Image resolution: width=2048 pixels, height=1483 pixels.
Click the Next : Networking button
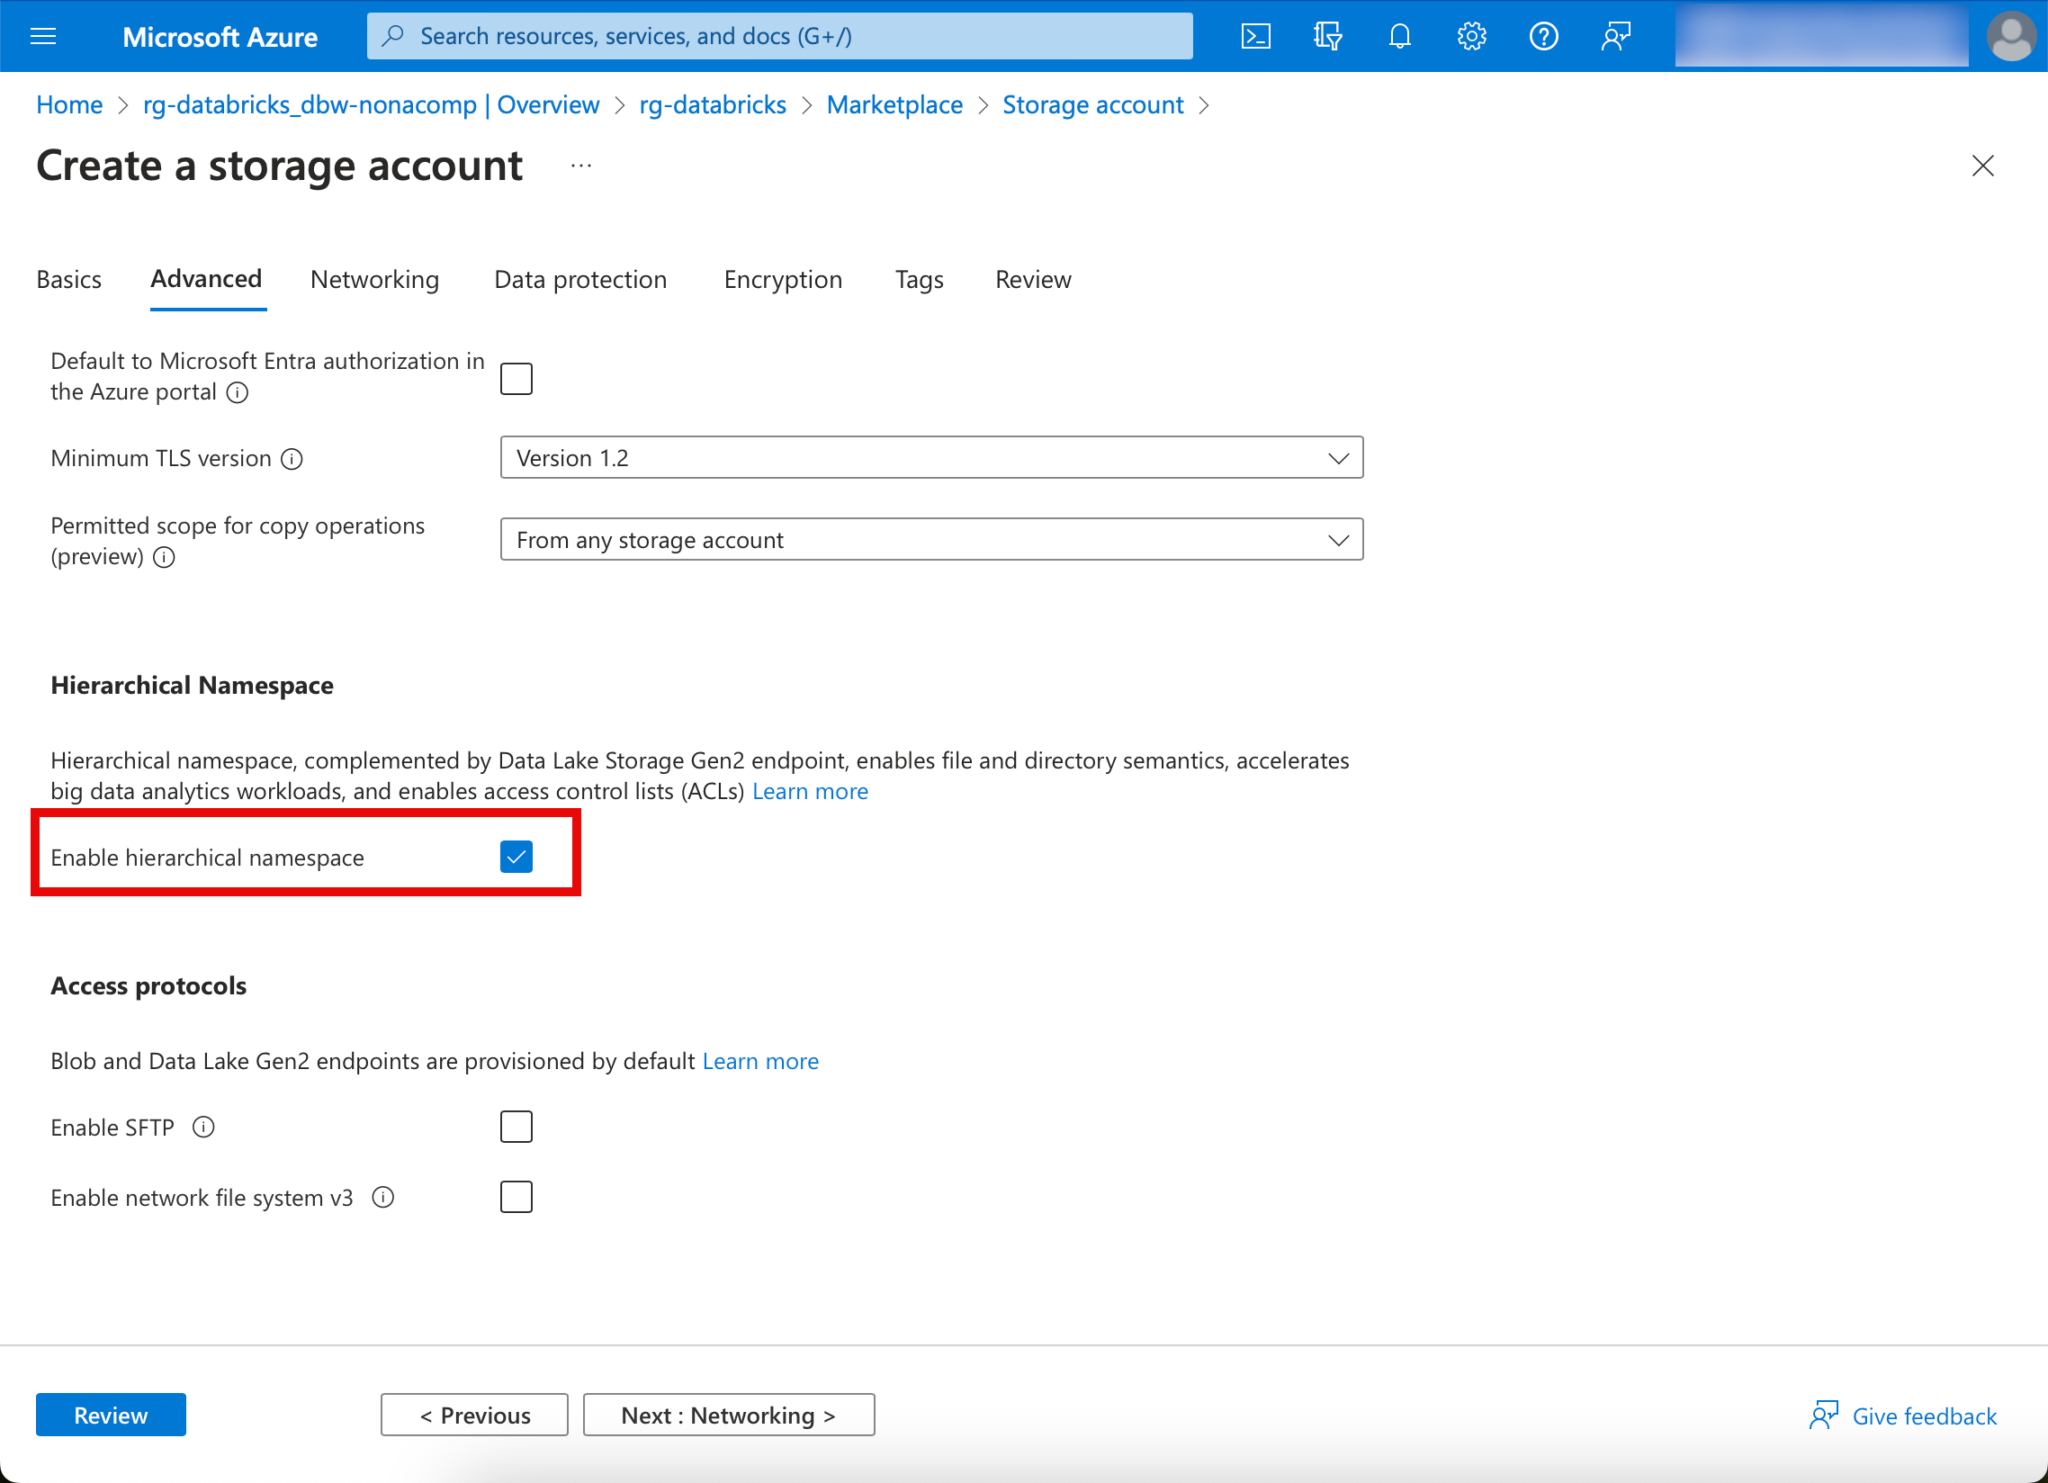point(728,1415)
